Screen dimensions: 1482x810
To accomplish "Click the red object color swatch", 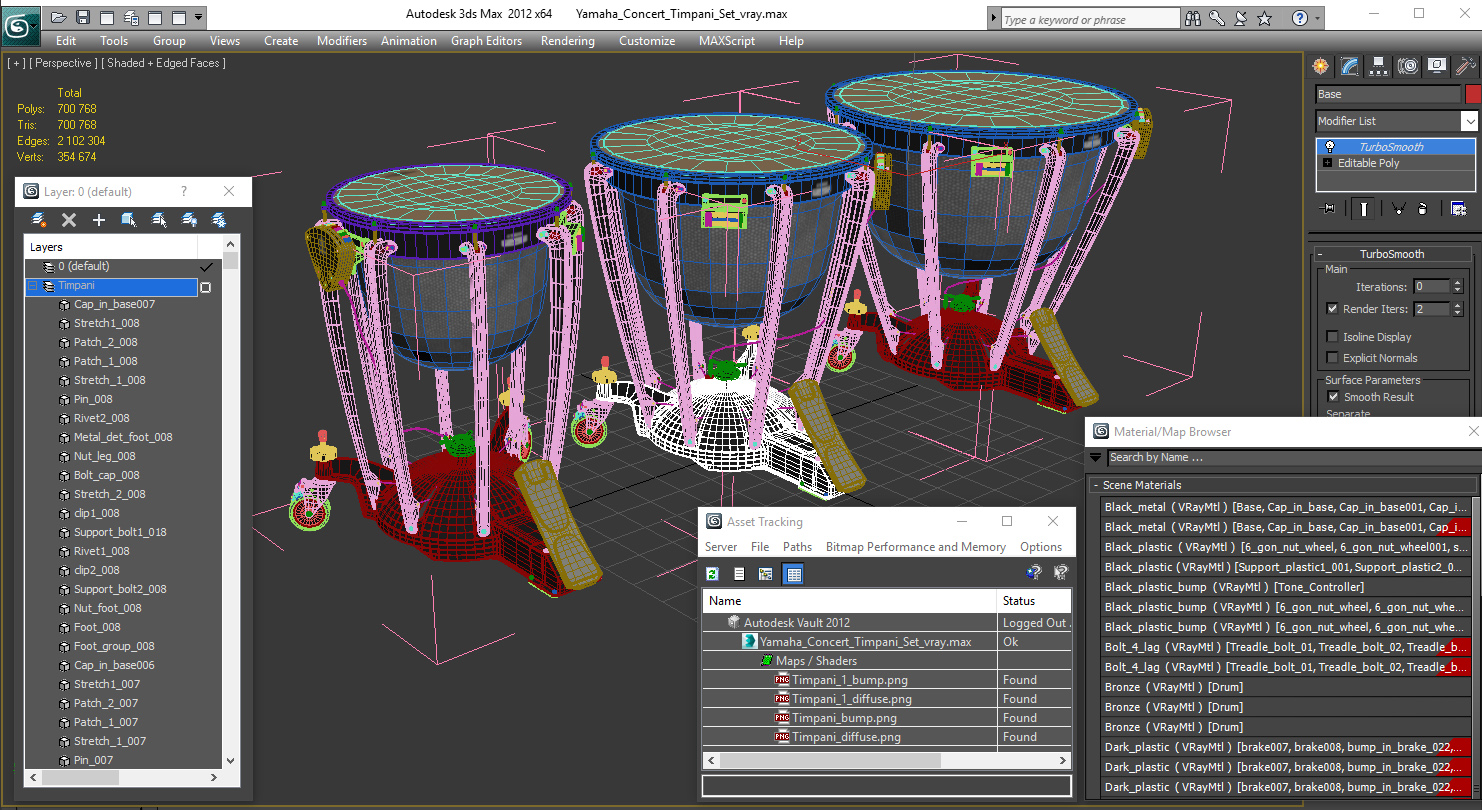I will click(1472, 94).
